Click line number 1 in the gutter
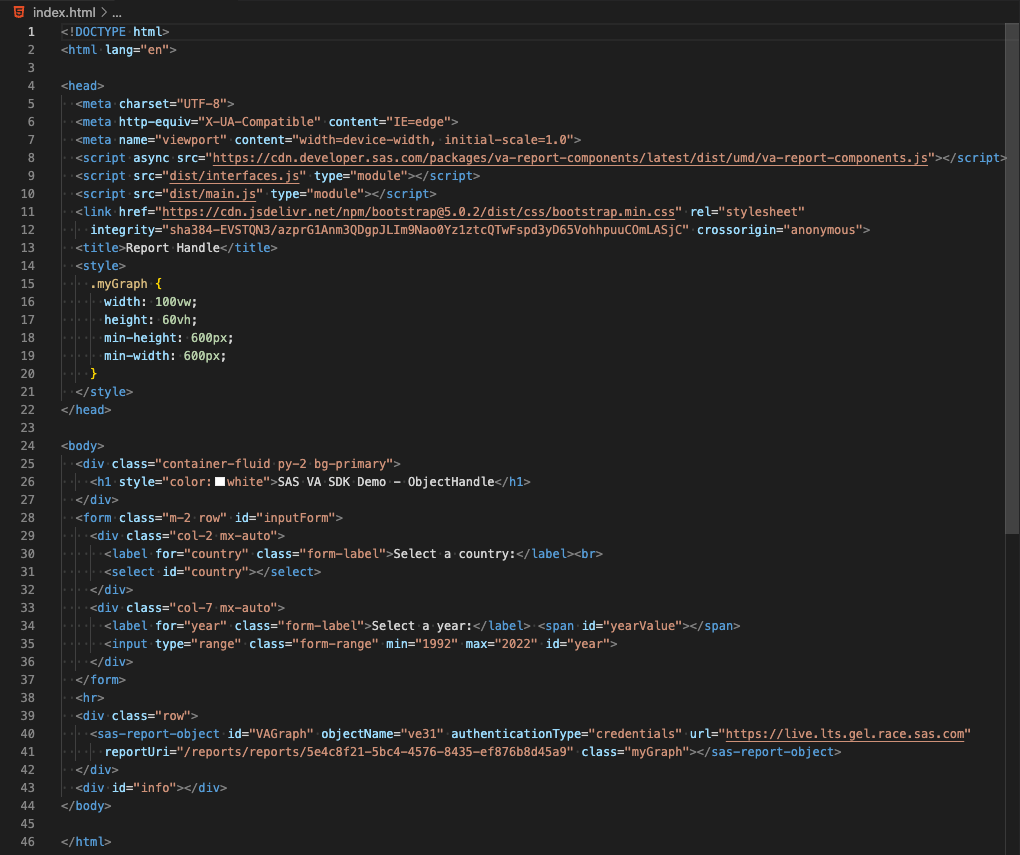 pyautogui.click(x=30, y=31)
